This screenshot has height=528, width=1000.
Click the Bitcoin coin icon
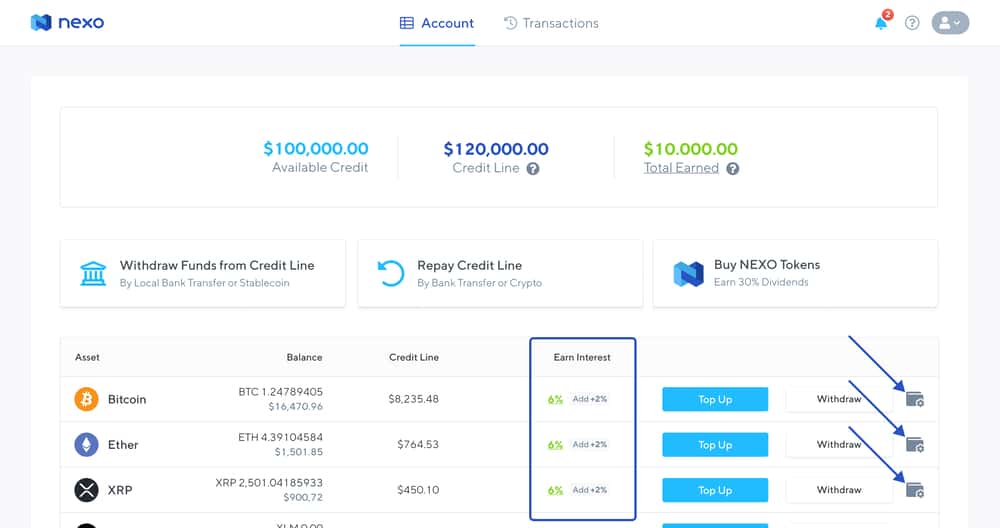click(87, 400)
